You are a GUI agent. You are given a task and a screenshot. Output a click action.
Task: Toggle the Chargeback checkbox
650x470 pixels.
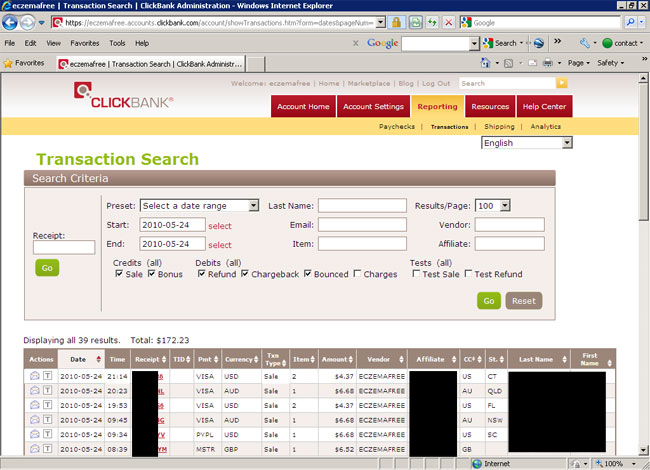click(245, 274)
